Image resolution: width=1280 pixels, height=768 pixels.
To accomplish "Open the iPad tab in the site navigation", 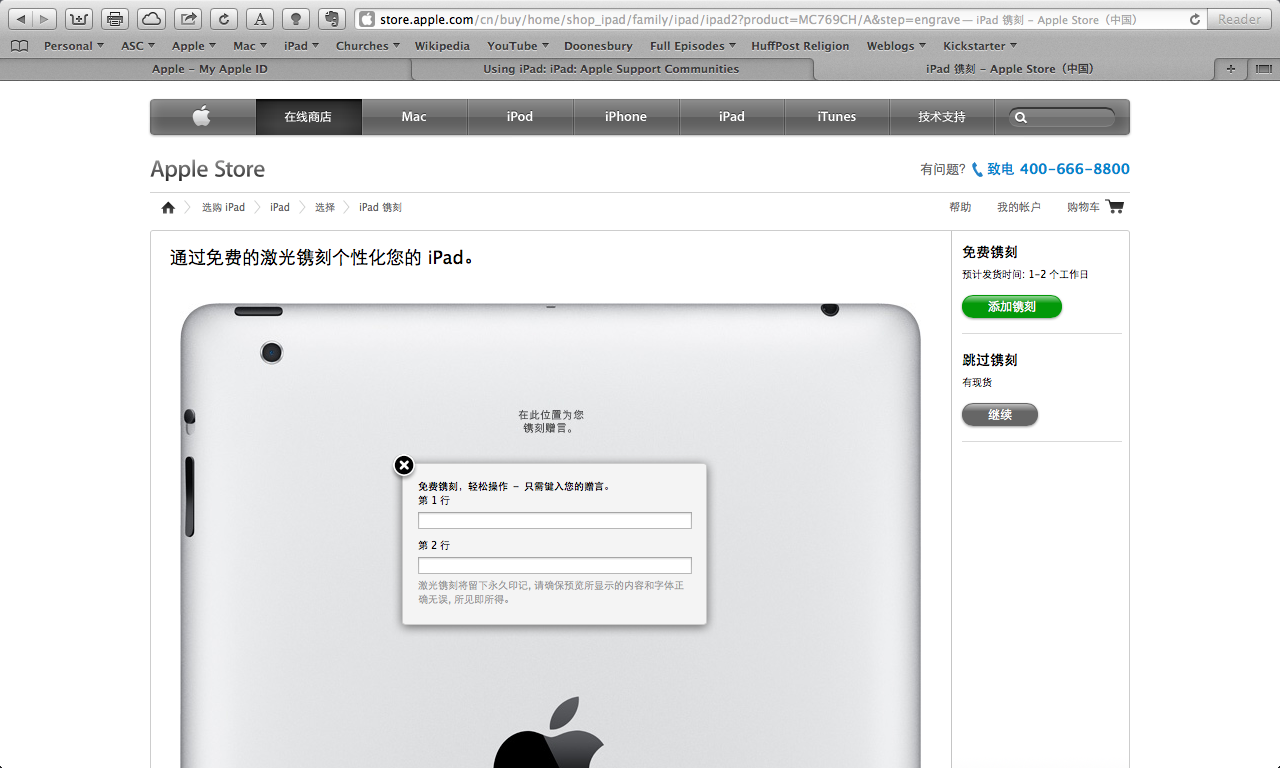I will (732, 117).
